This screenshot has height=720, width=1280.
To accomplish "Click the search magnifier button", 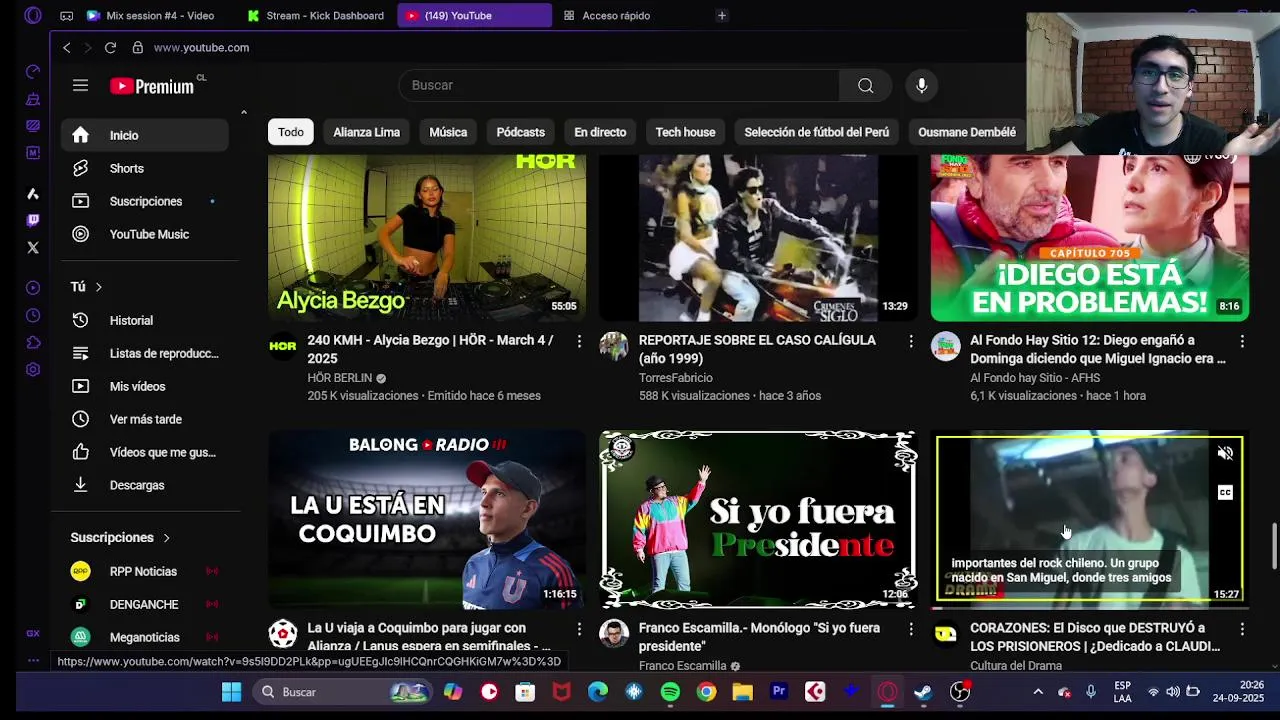I will (866, 86).
